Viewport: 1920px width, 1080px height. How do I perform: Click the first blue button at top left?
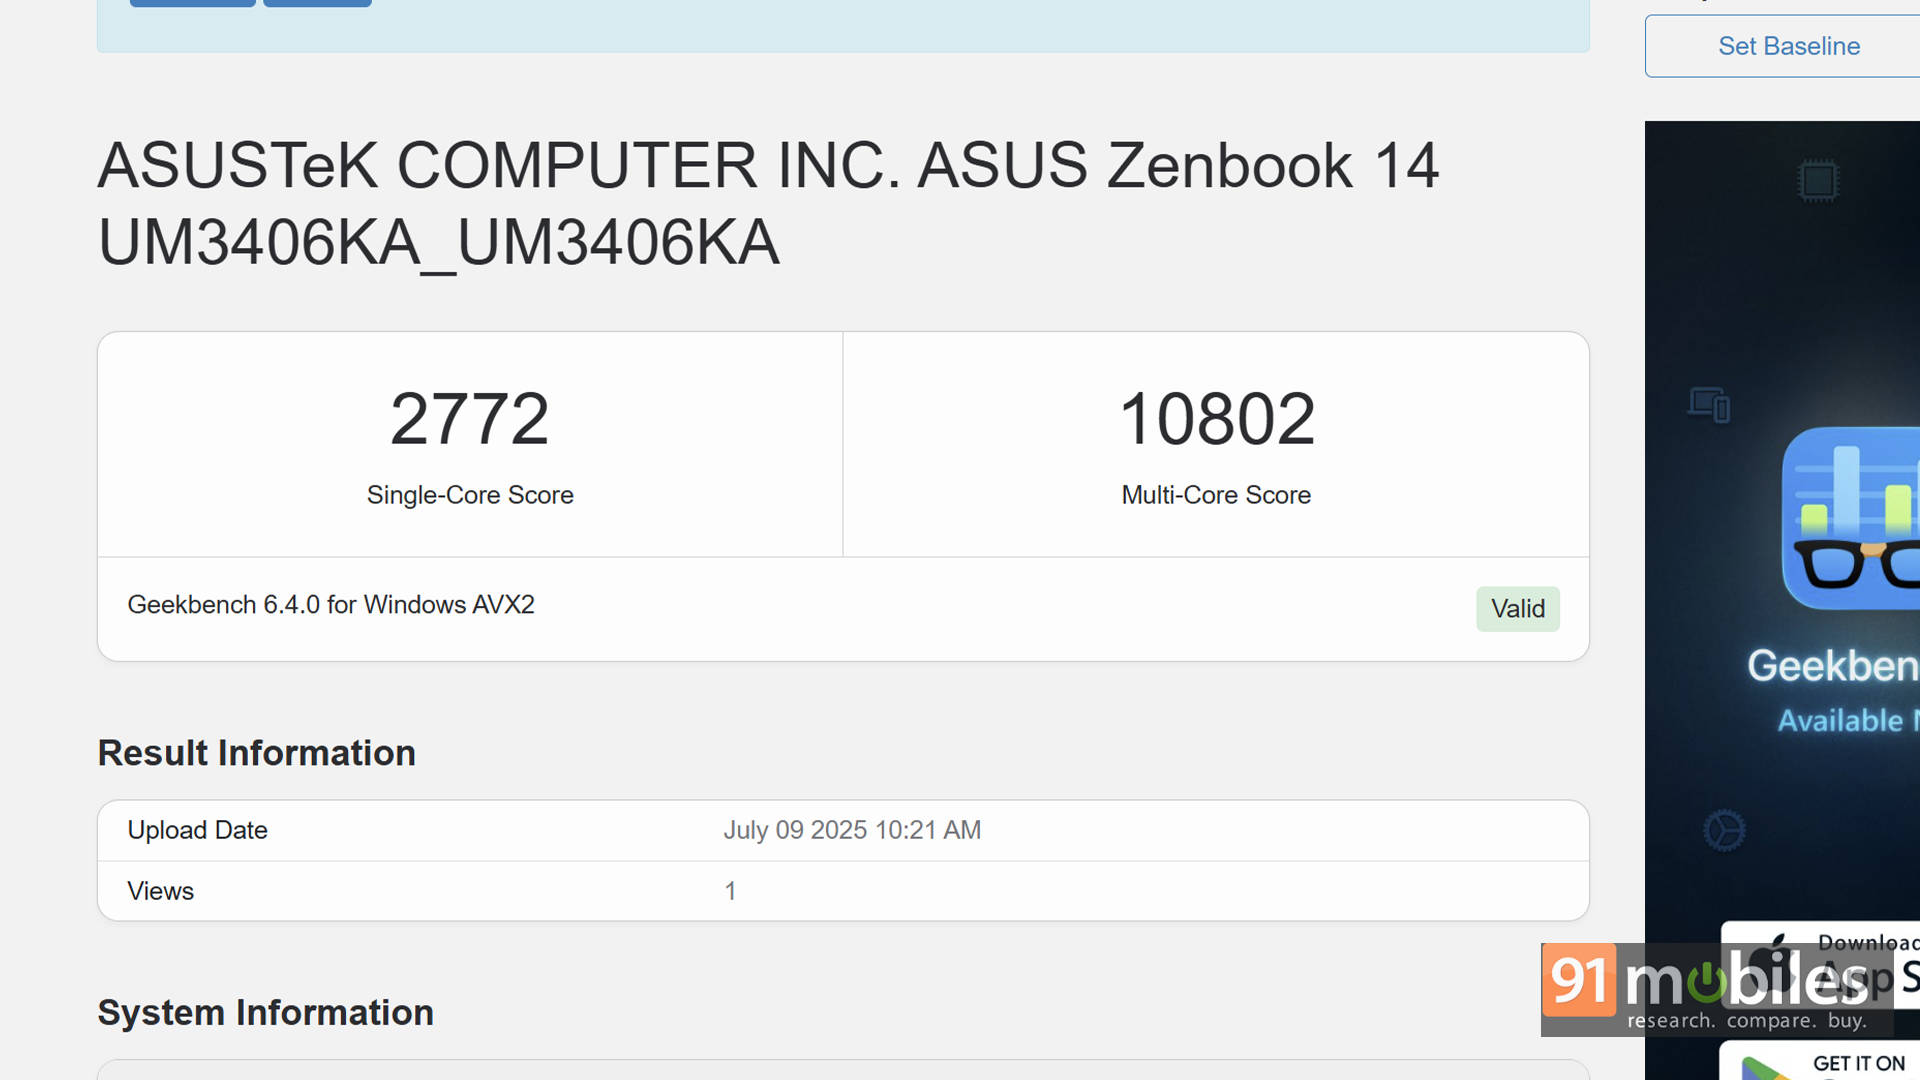coord(192,3)
